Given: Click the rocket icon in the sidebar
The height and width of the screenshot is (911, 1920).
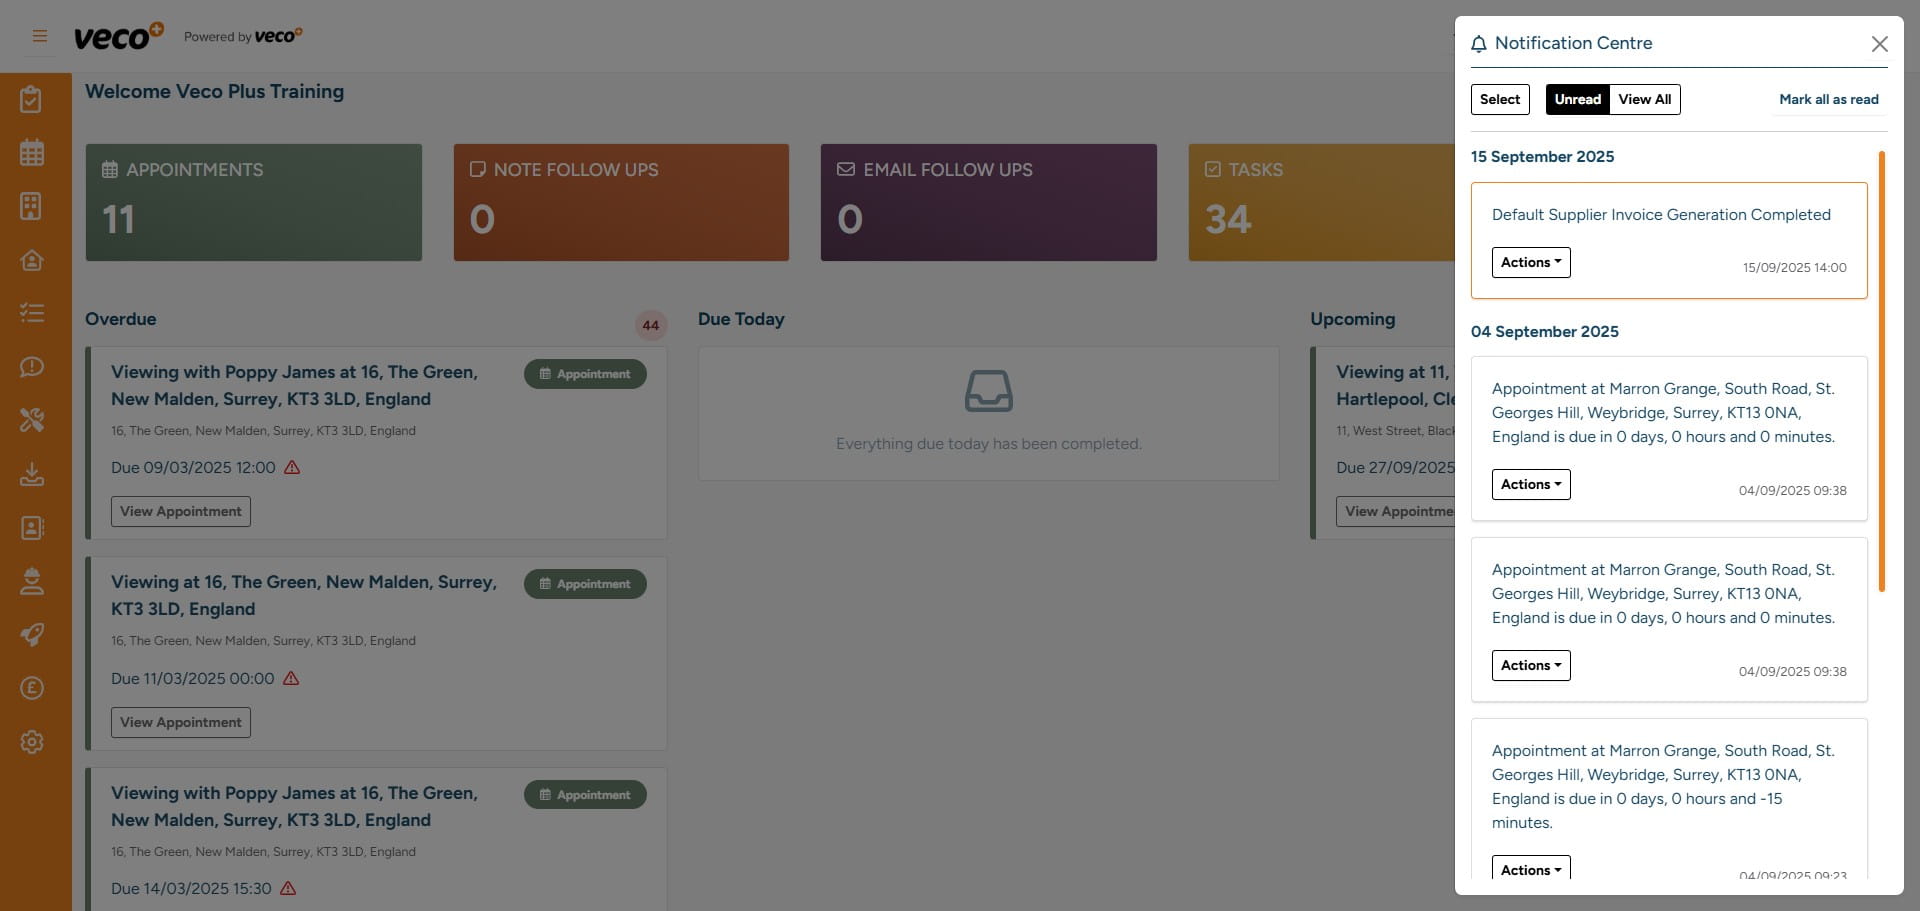Looking at the screenshot, I should pyautogui.click(x=32, y=634).
